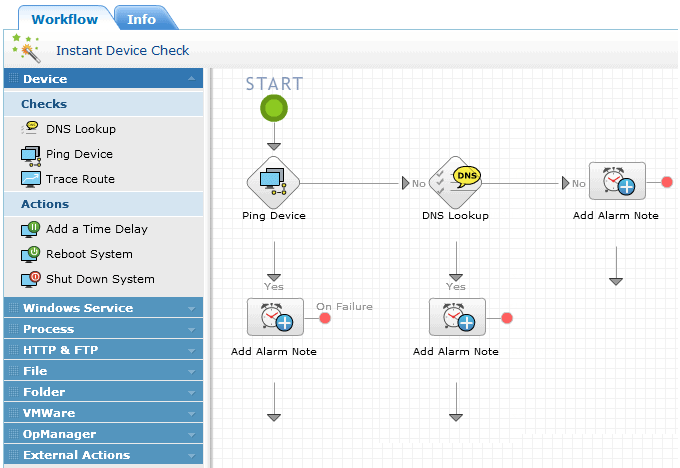Select the Trace Route icon in sidebar

click(x=31, y=179)
